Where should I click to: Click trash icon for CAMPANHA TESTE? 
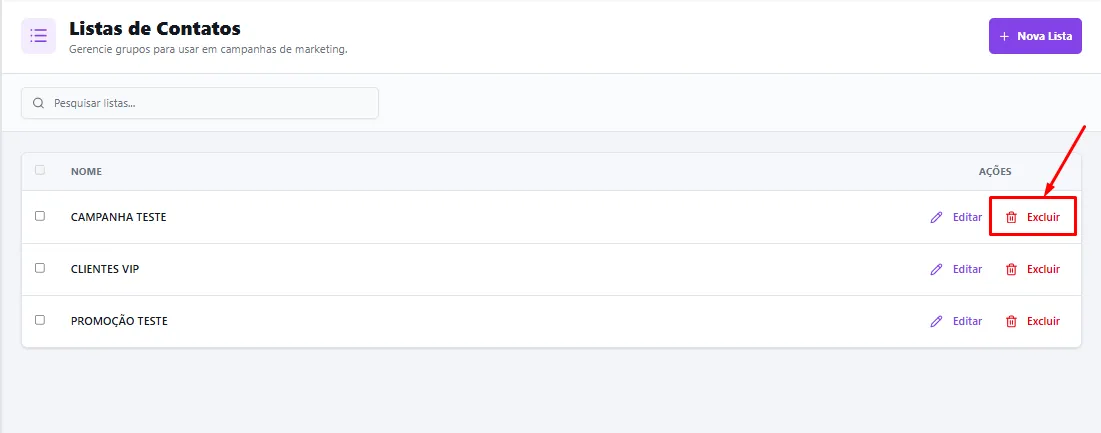tap(1011, 218)
